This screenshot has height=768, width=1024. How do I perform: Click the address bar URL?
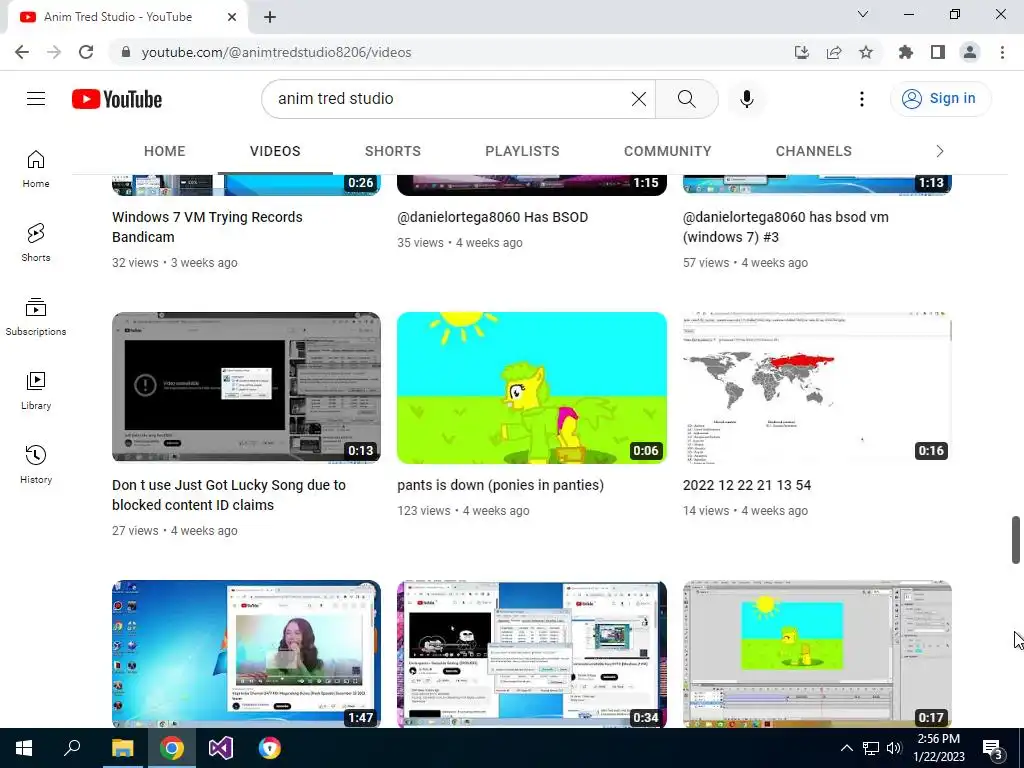(276, 52)
